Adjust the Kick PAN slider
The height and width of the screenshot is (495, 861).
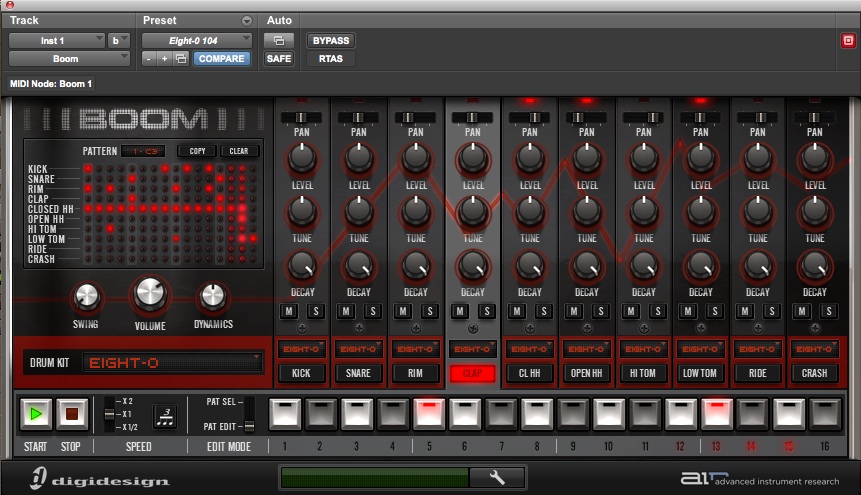point(301,118)
